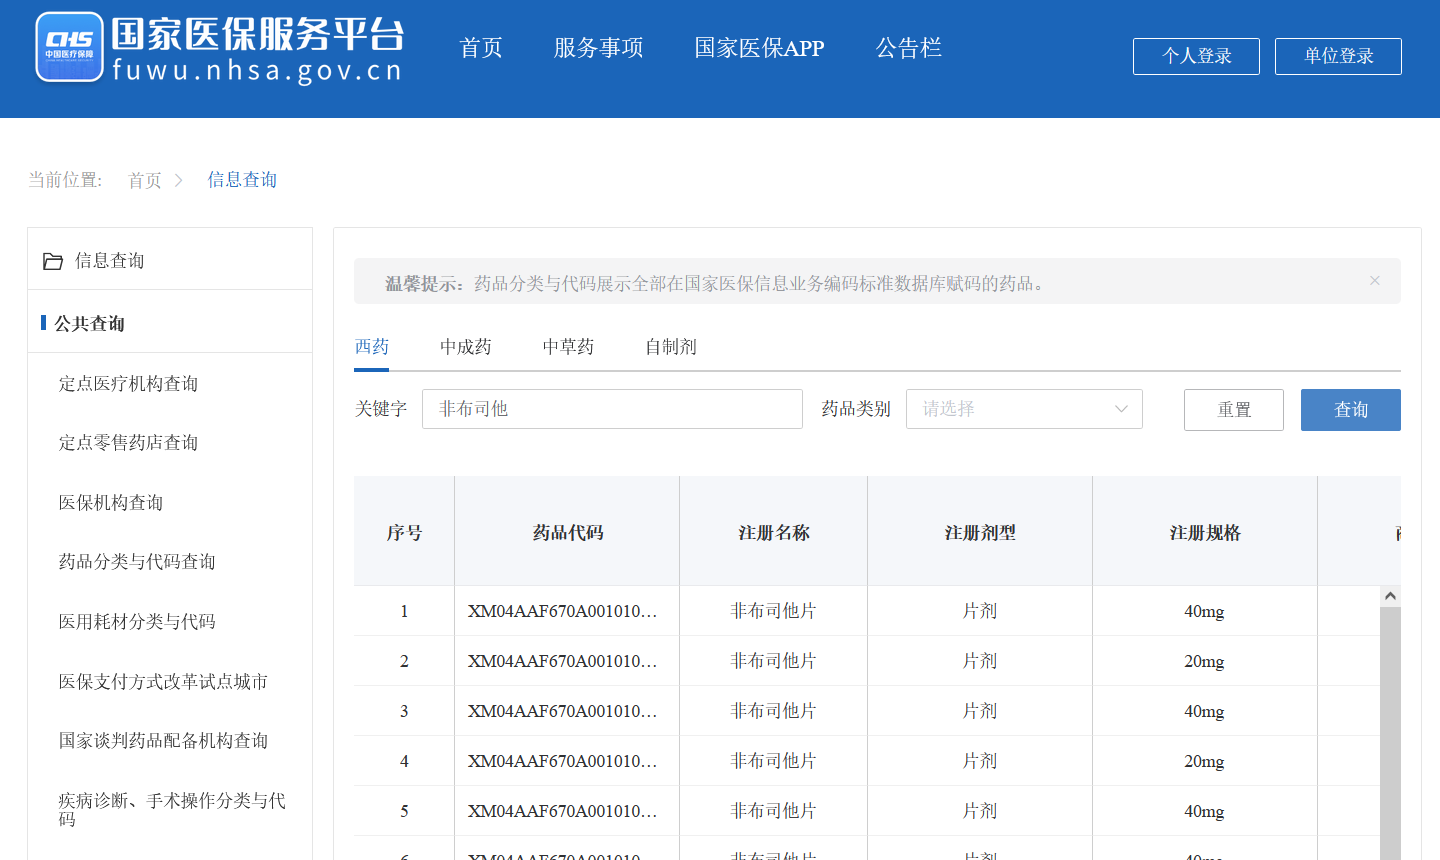Click the scrollbar up arrow in the table
Screen dimensions: 1440x860
pos(1390,596)
